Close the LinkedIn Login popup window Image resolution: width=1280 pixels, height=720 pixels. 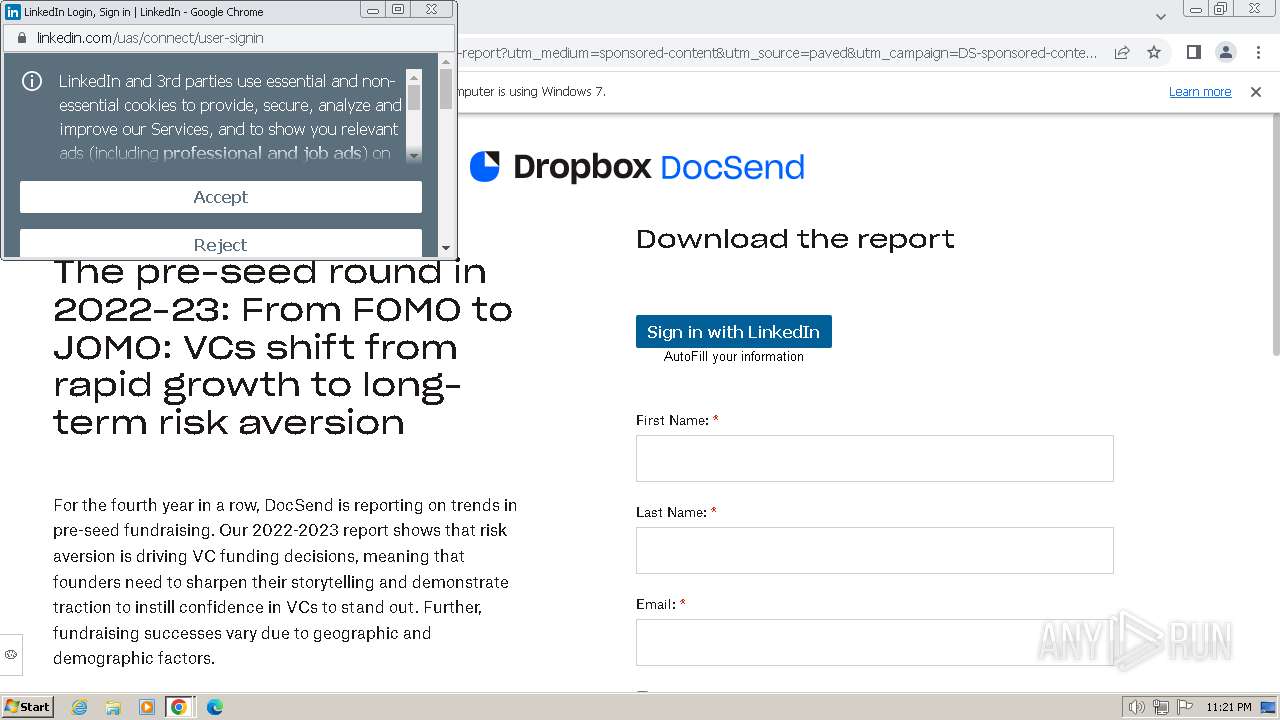(431, 10)
